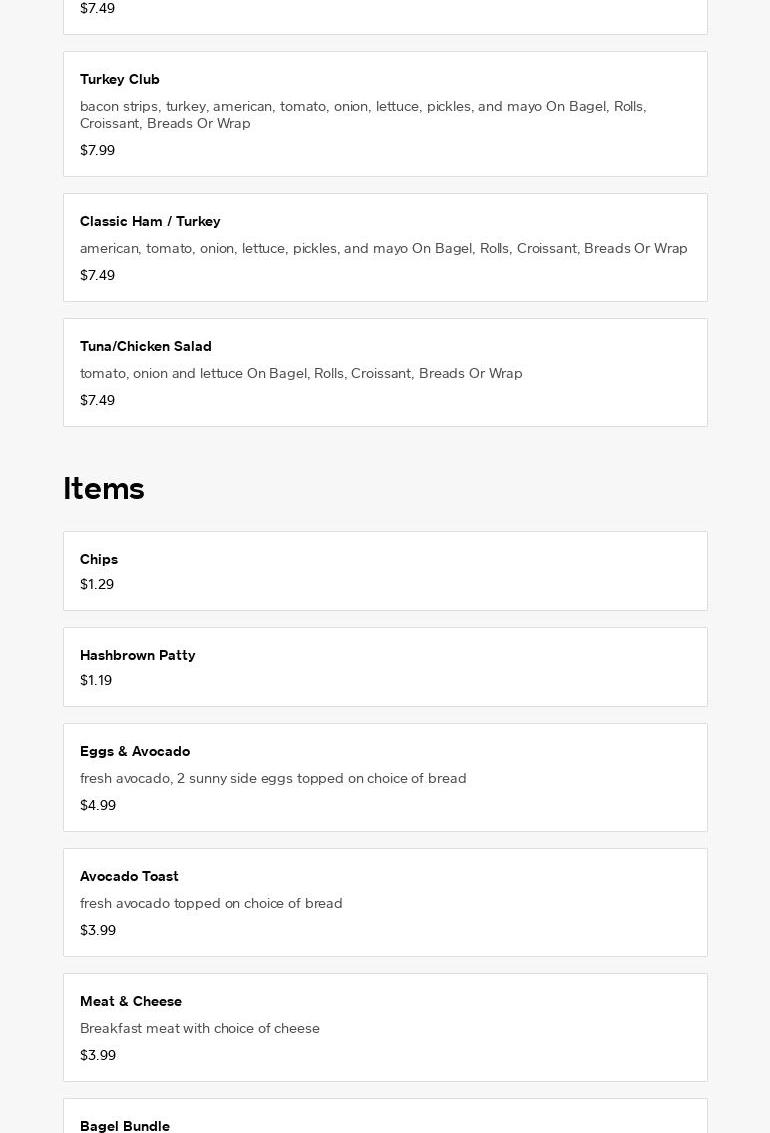This screenshot has width=770, height=1133.
Task: Pick the Hashbrown Patty item
Action: point(138,655)
